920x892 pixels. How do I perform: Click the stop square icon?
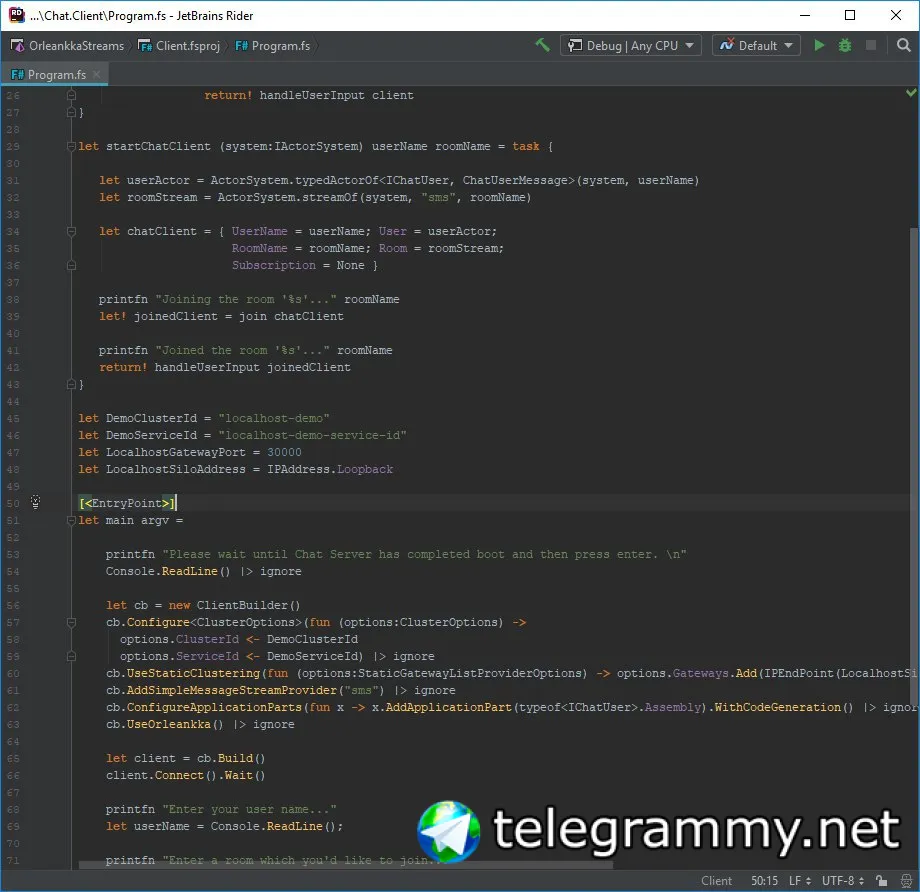tap(871, 45)
